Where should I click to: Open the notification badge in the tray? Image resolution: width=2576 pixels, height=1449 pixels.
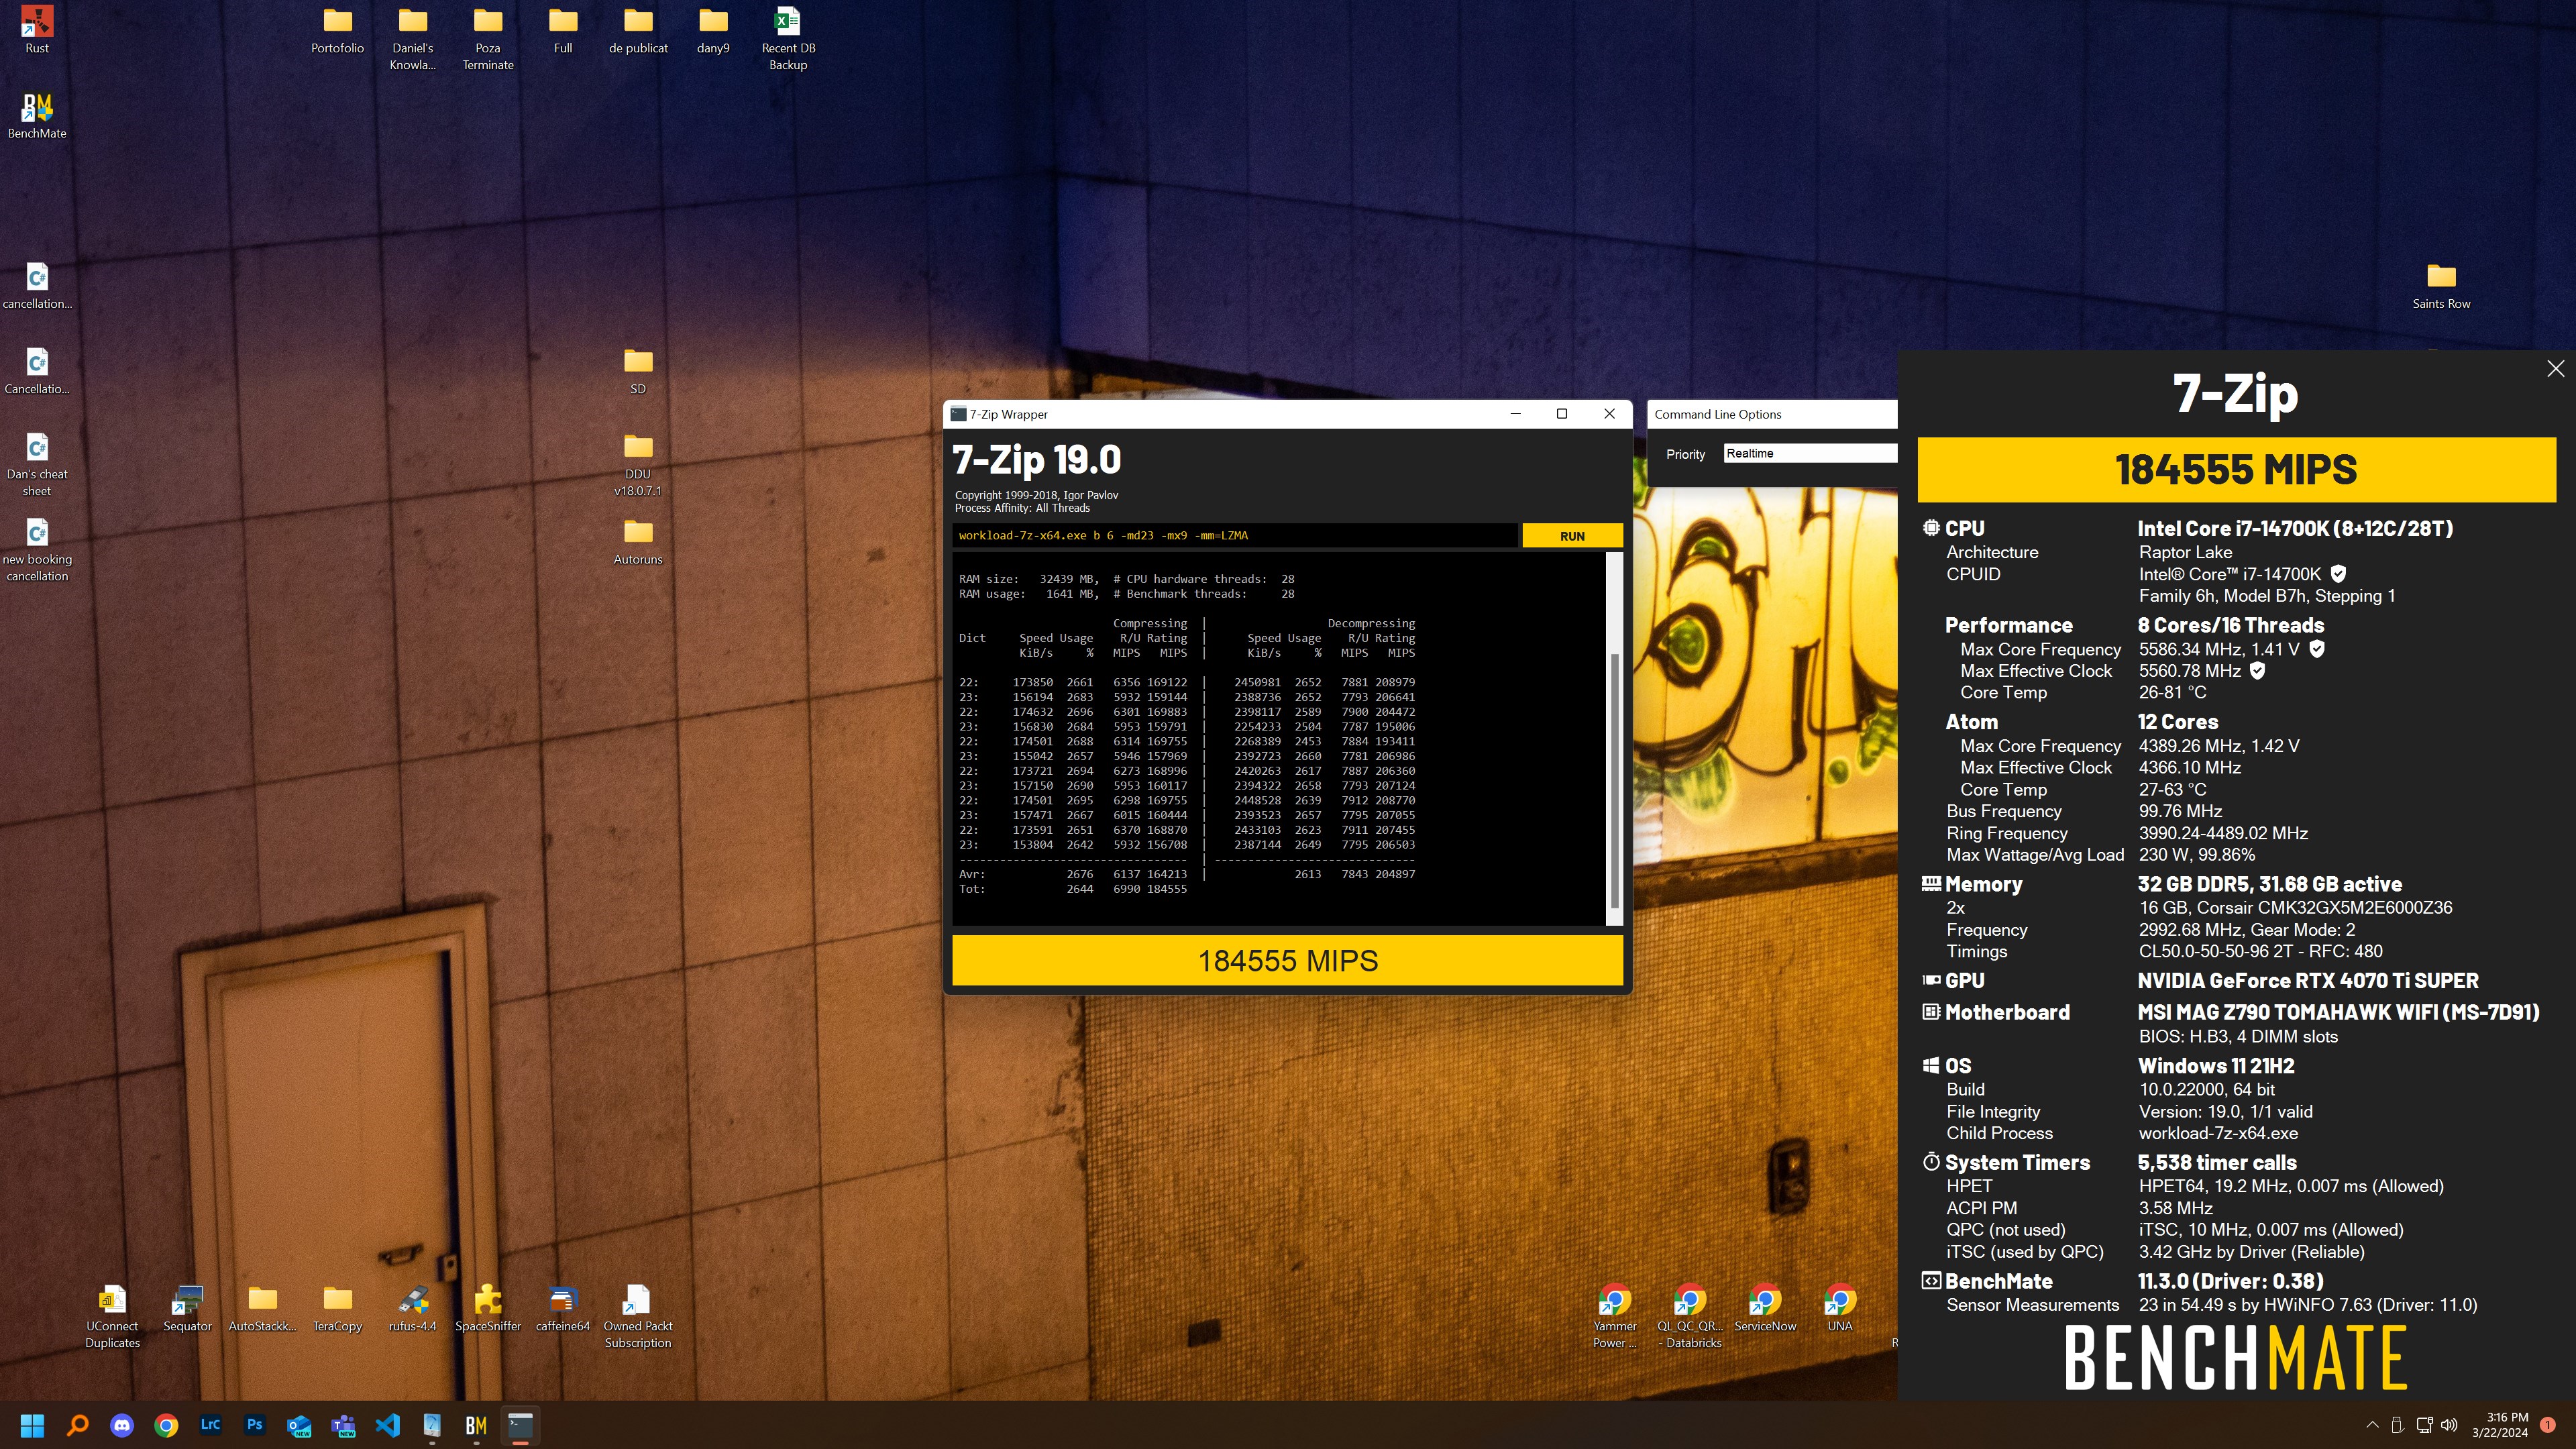(2548, 1425)
